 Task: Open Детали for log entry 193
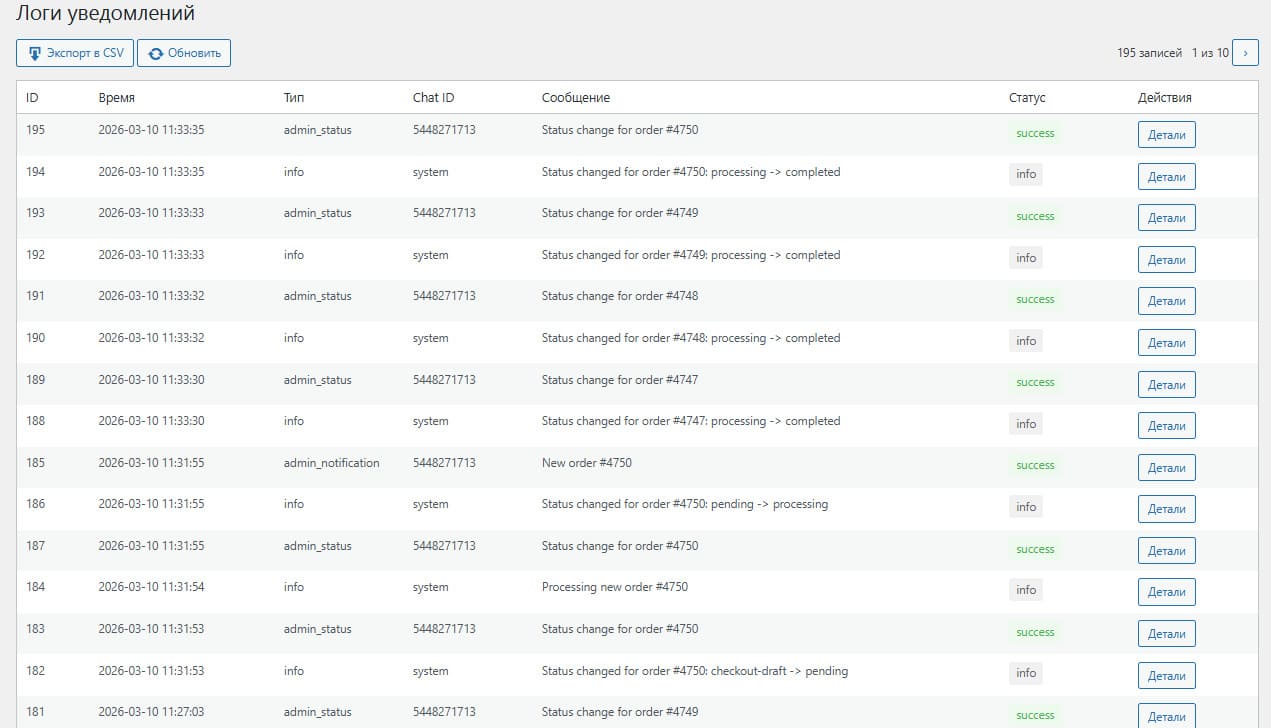coord(1166,218)
